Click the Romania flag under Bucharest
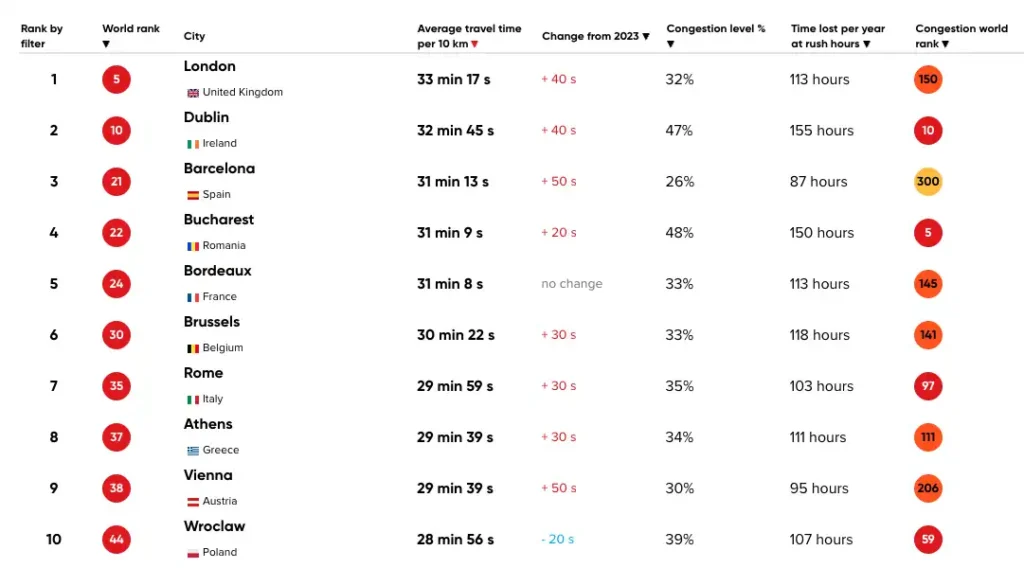The height and width of the screenshot is (568, 1024). point(193,246)
